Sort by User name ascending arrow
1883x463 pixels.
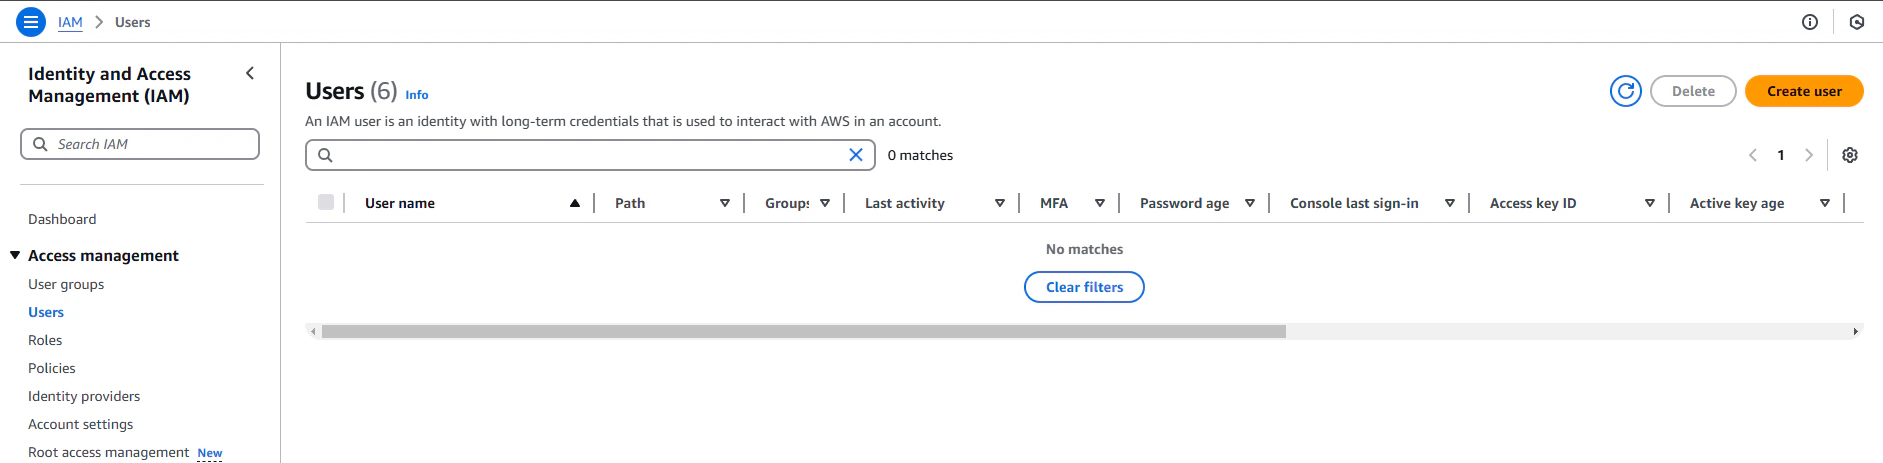(575, 203)
